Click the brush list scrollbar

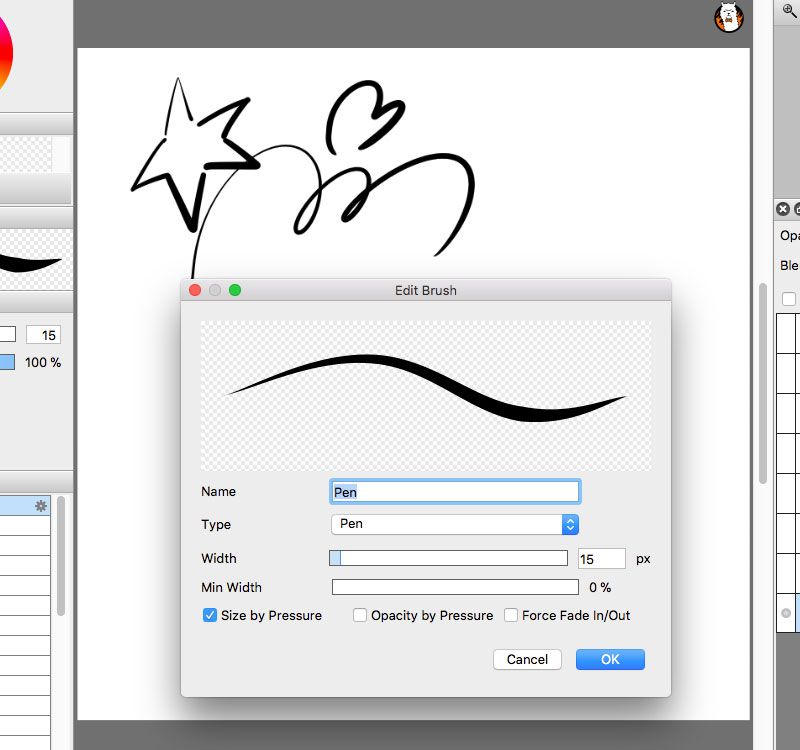tap(61, 556)
